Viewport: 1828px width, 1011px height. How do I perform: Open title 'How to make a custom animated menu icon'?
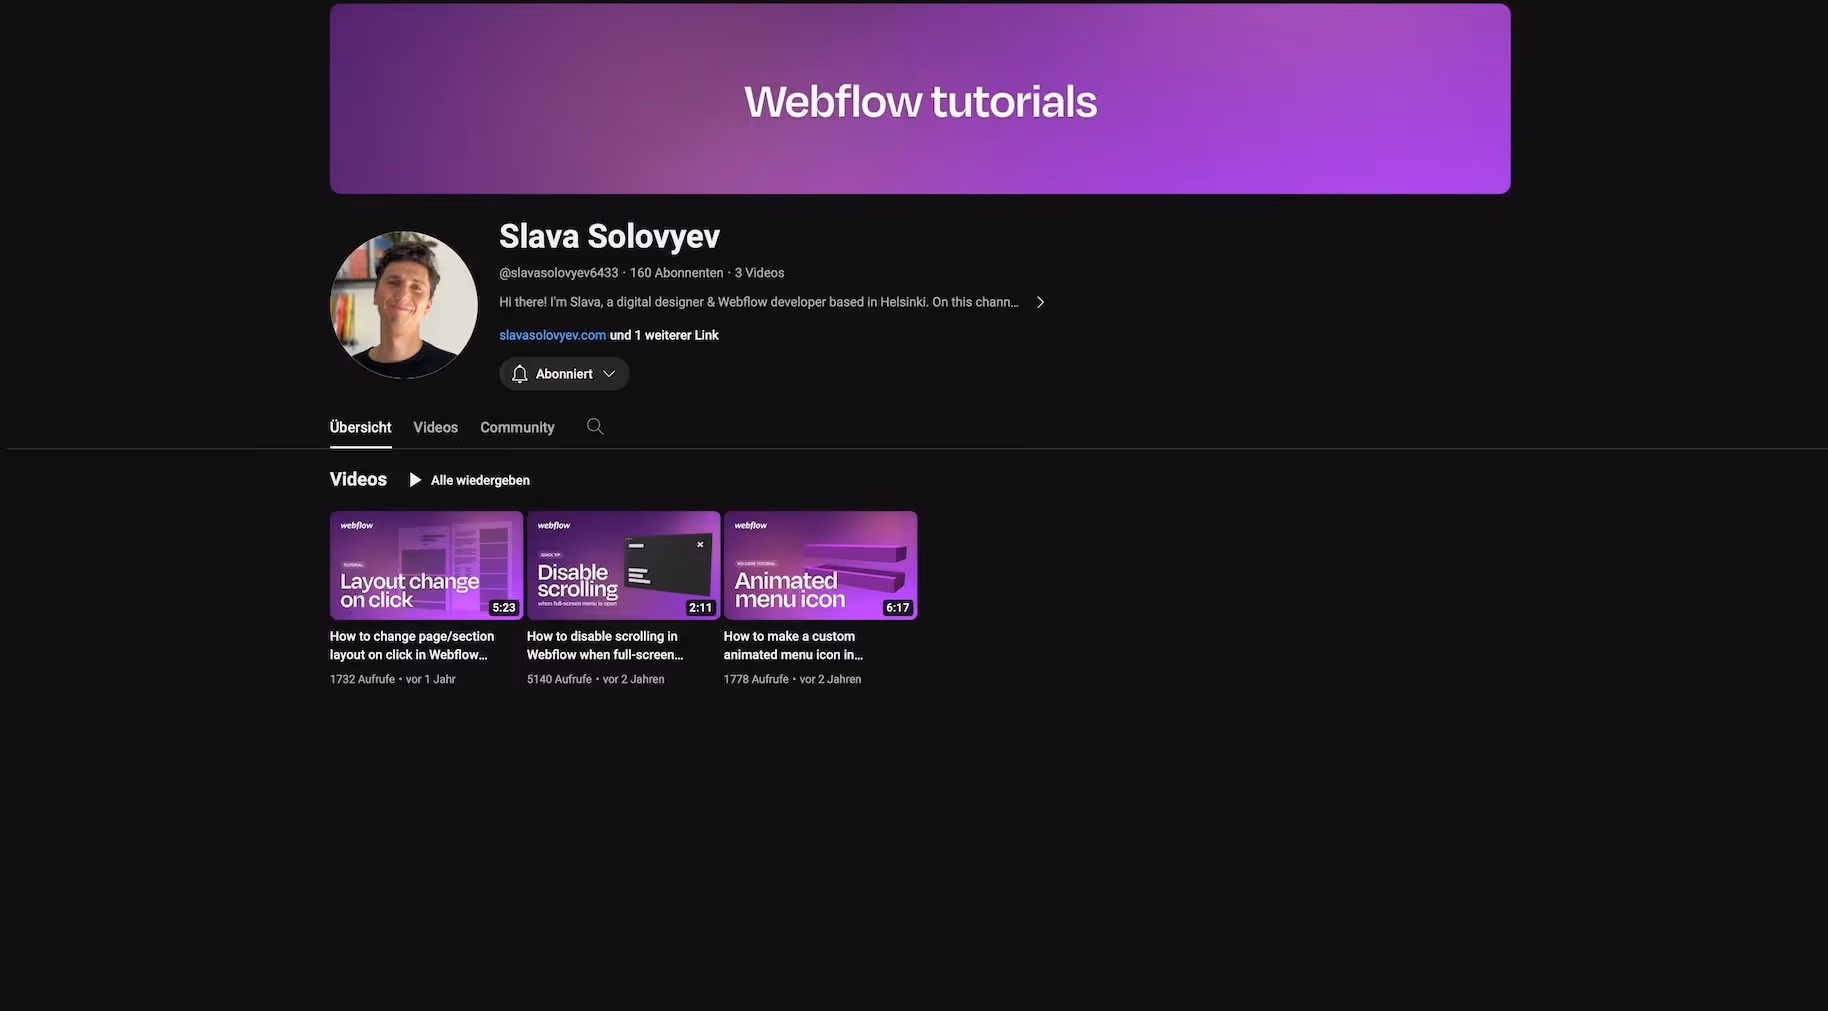tap(793, 645)
